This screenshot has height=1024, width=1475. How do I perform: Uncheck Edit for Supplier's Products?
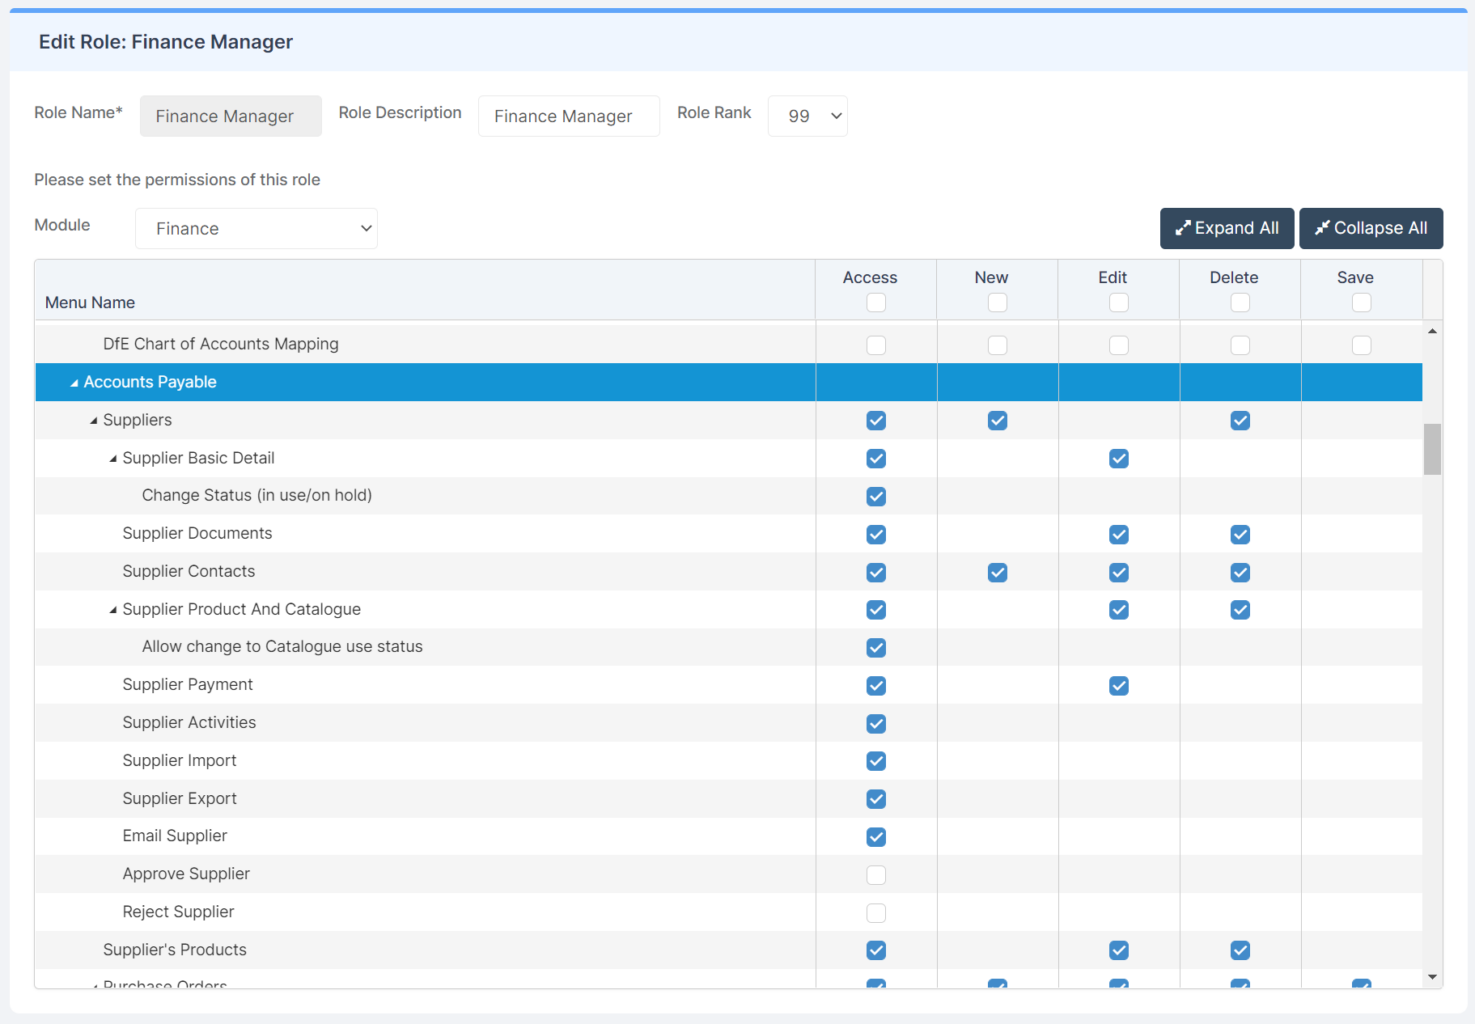pos(1119,950)
